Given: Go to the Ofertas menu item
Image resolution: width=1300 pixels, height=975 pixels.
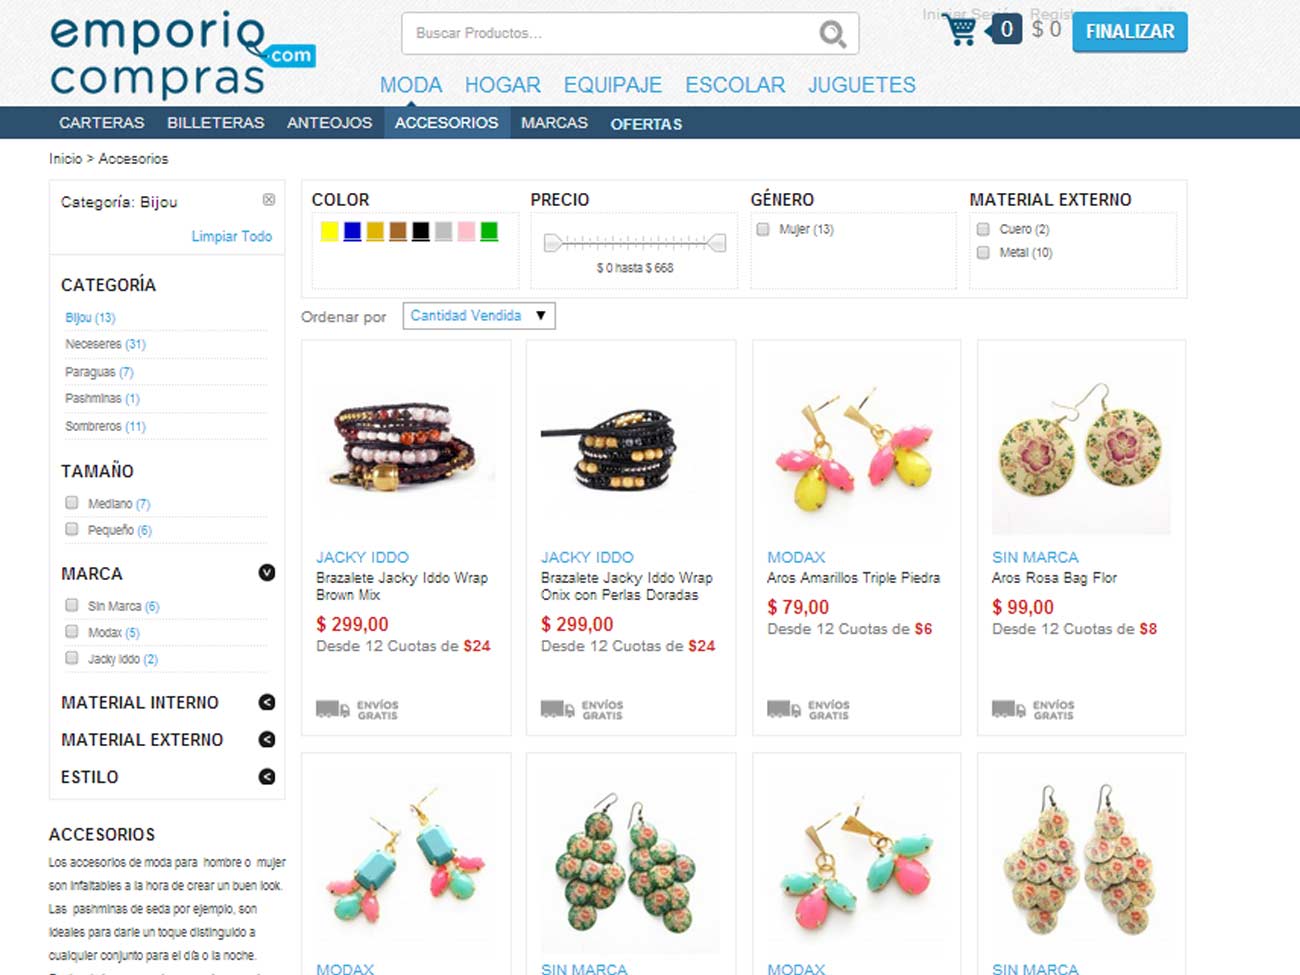Looking at the screenshot, I should click(646, 124).
